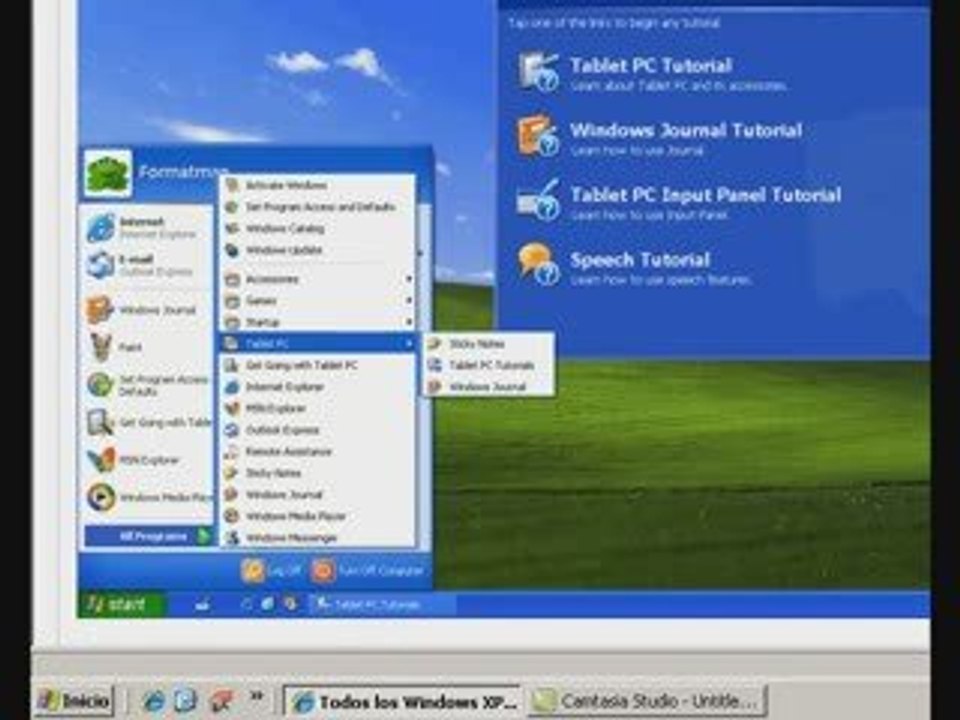
Task: Open pinned E-mail Outlook Express entry
Action: click(x=148, y=265)
